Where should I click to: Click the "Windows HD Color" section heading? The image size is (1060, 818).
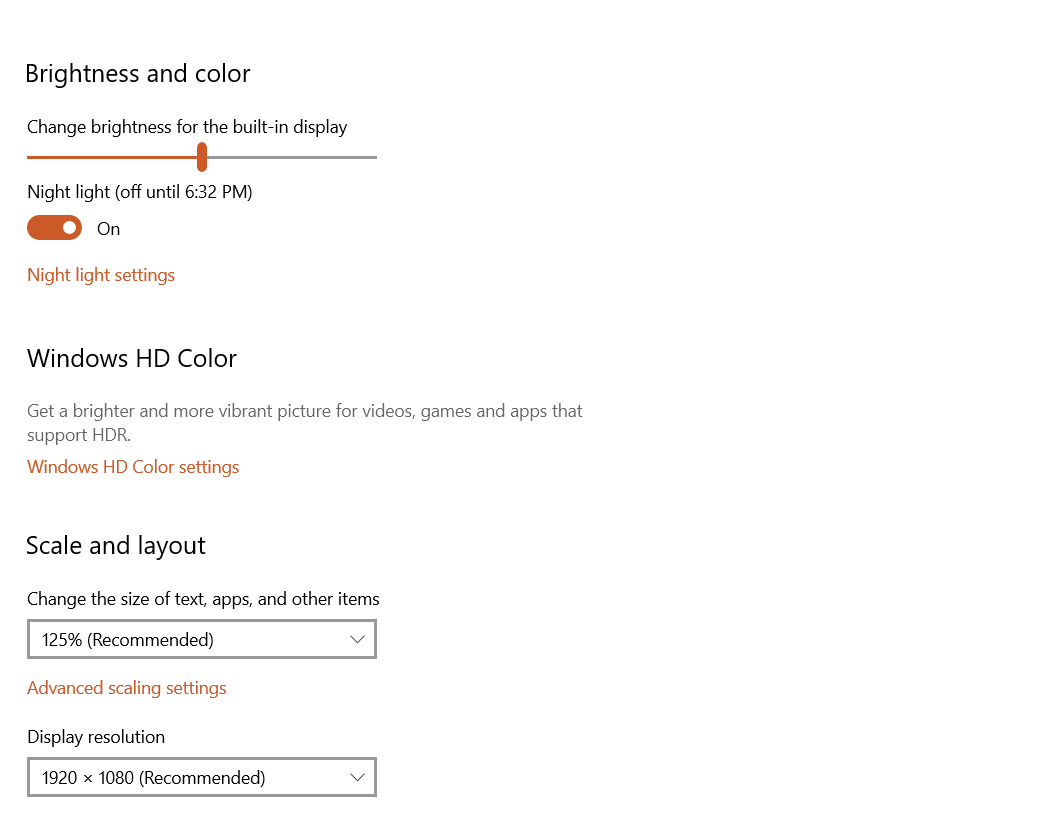[x=132, y=359]
